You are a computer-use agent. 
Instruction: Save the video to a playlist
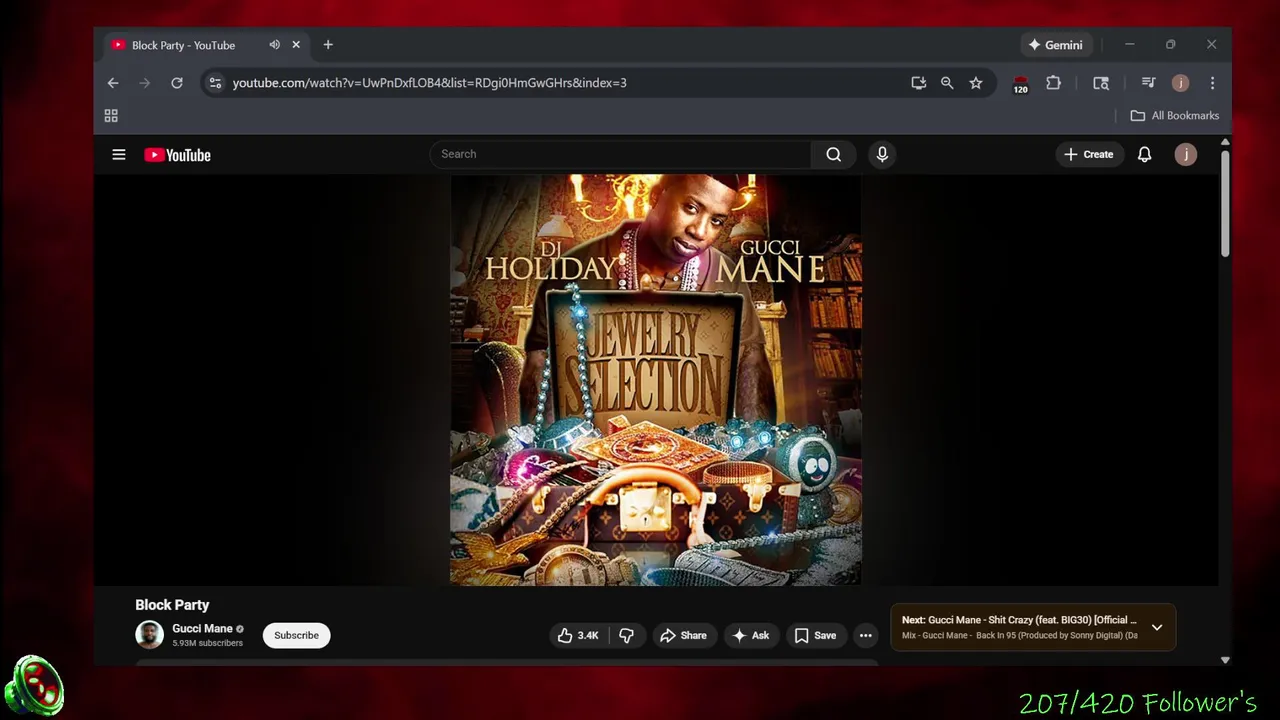click(x=815, y=635)
